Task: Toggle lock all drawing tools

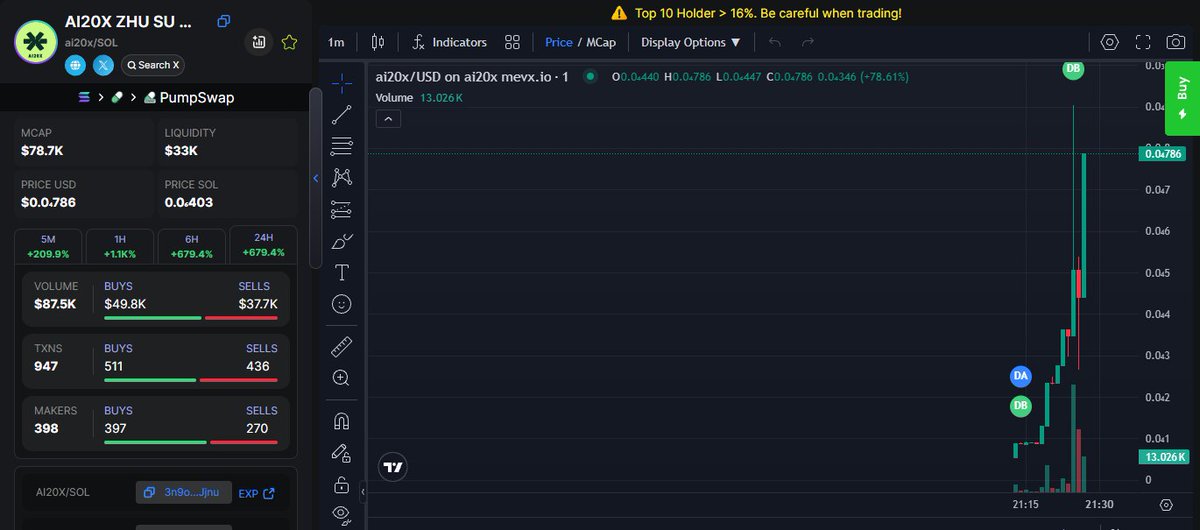Action: pos(342,485)
